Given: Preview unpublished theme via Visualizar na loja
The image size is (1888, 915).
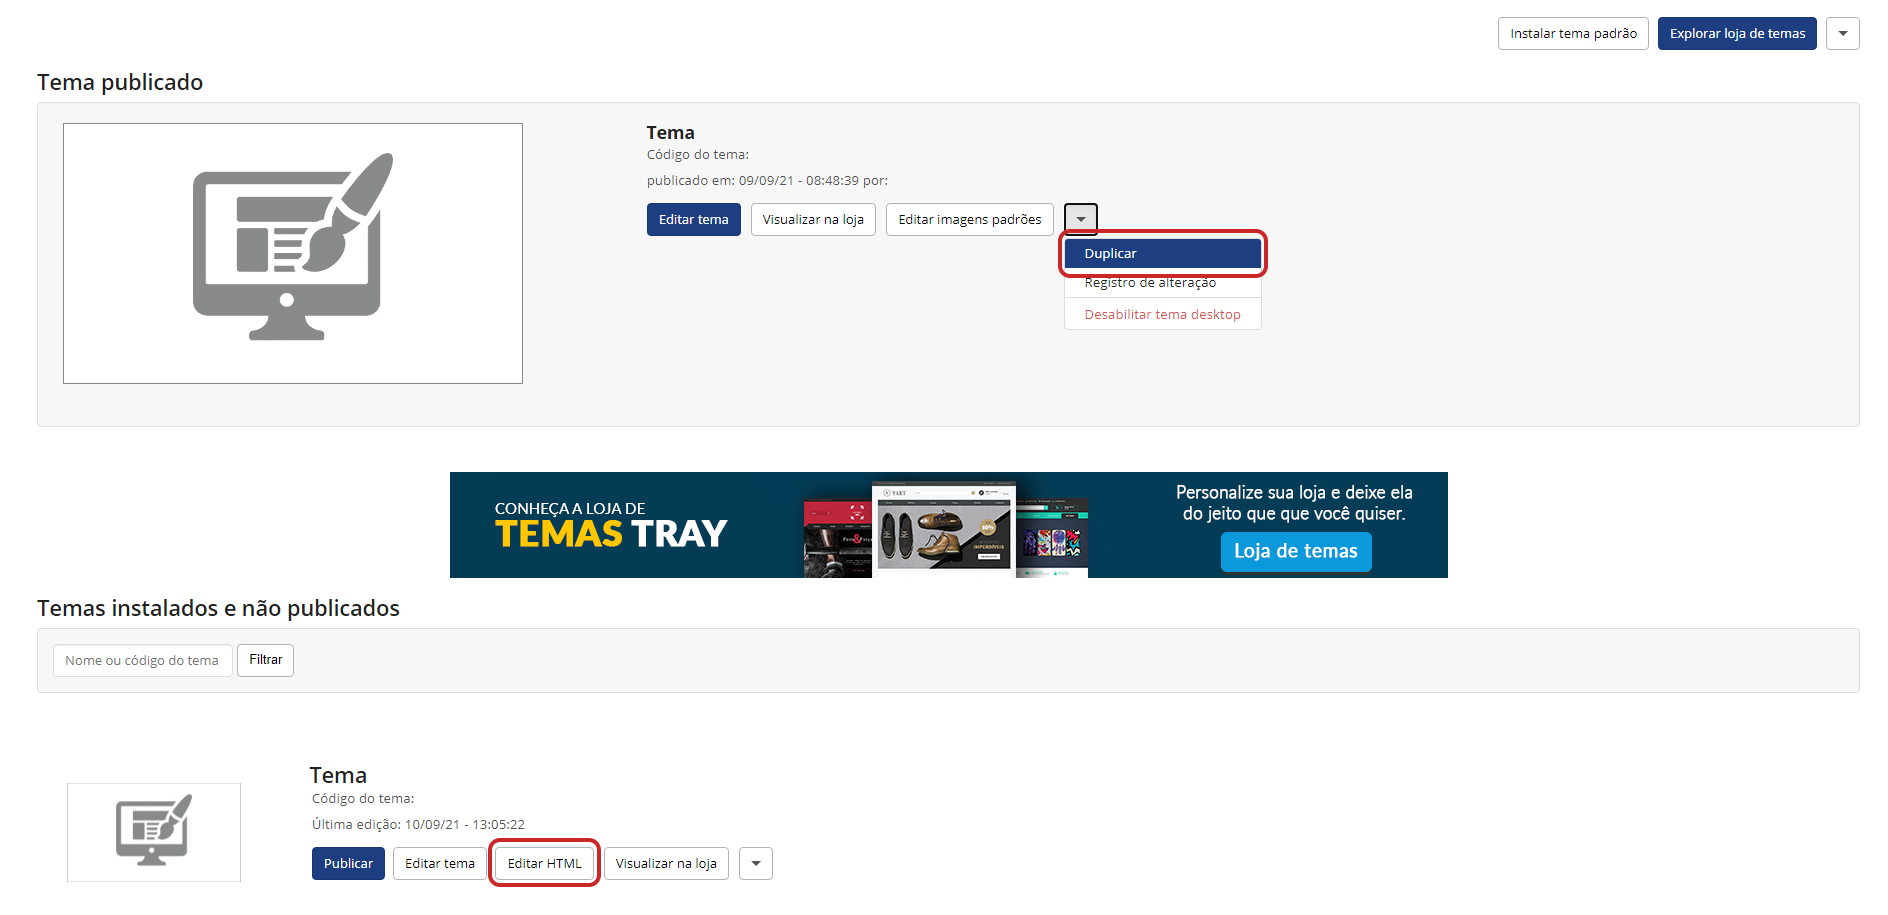Looking at the screenshot, I should pos(666,864).
